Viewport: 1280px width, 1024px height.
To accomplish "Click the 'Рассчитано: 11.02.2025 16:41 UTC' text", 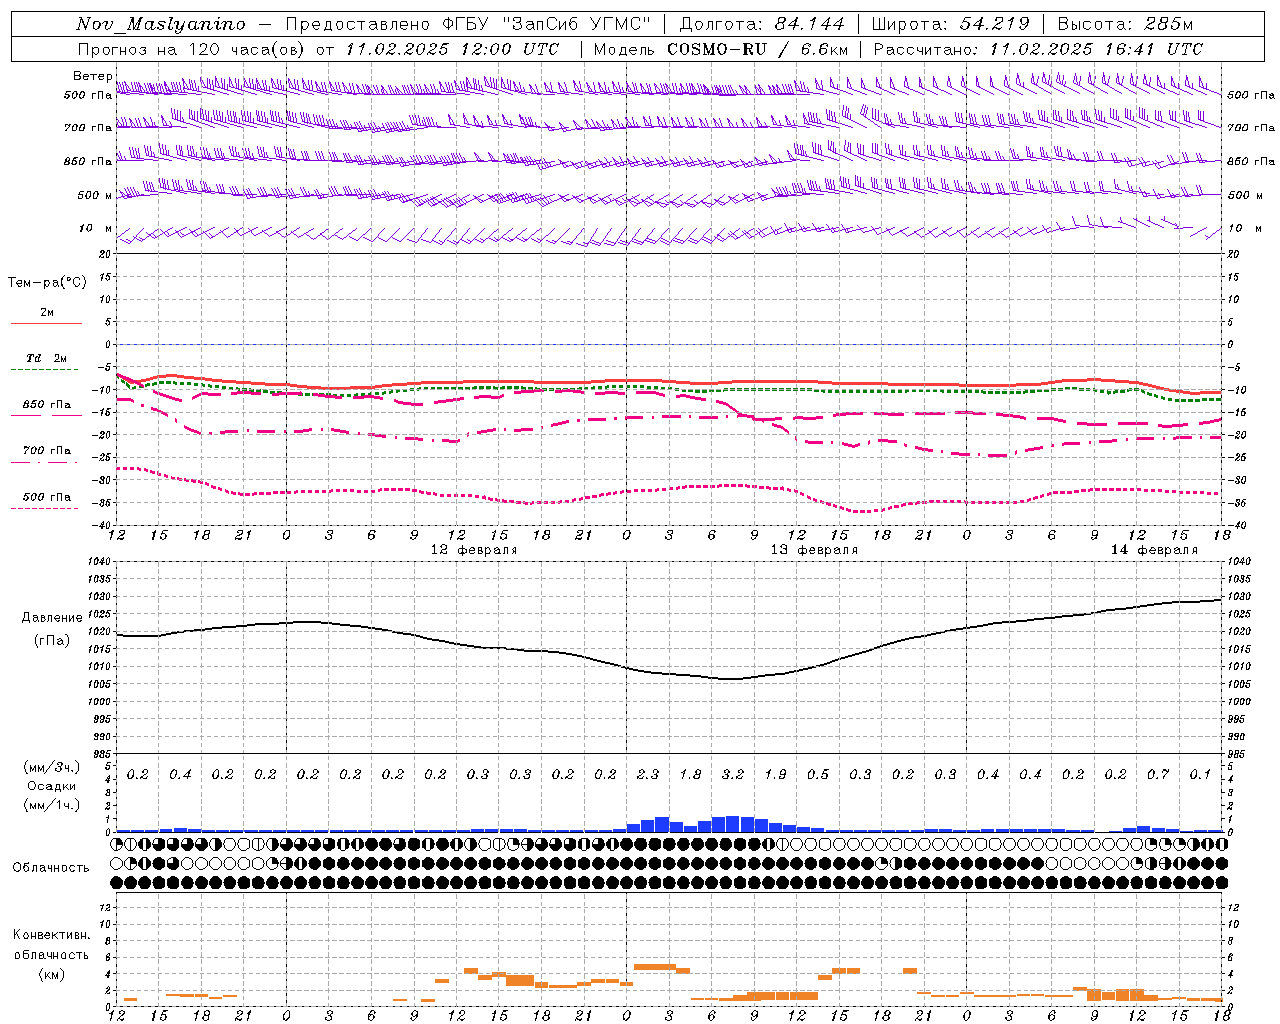I will [x=1038, y=49].
